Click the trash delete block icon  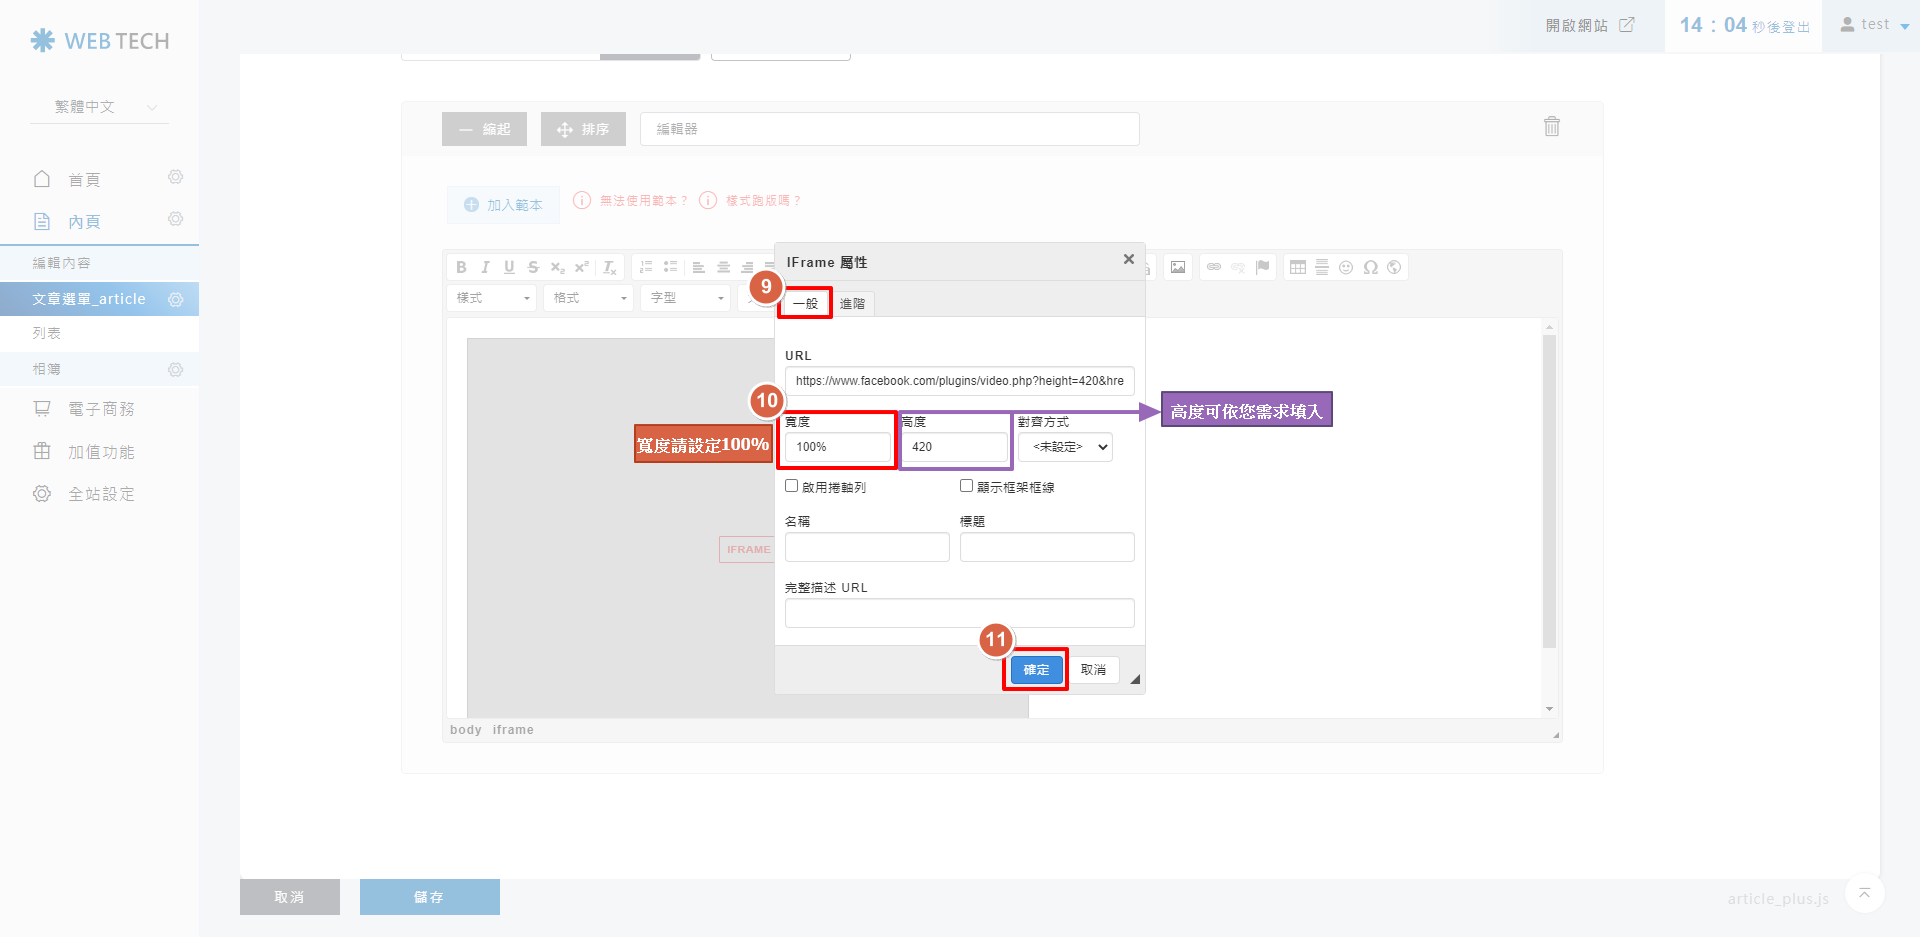click(x=1551, y=127)
